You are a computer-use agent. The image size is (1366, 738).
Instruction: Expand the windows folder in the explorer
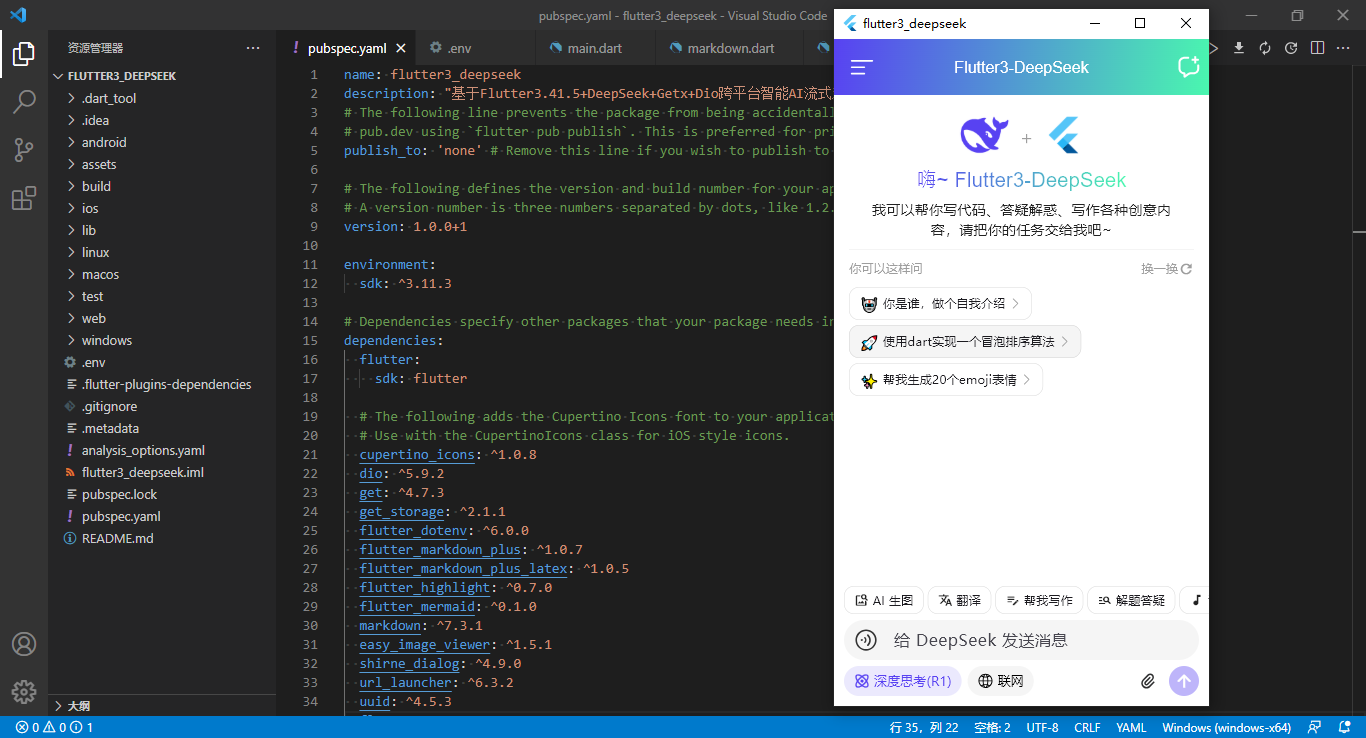162,340
